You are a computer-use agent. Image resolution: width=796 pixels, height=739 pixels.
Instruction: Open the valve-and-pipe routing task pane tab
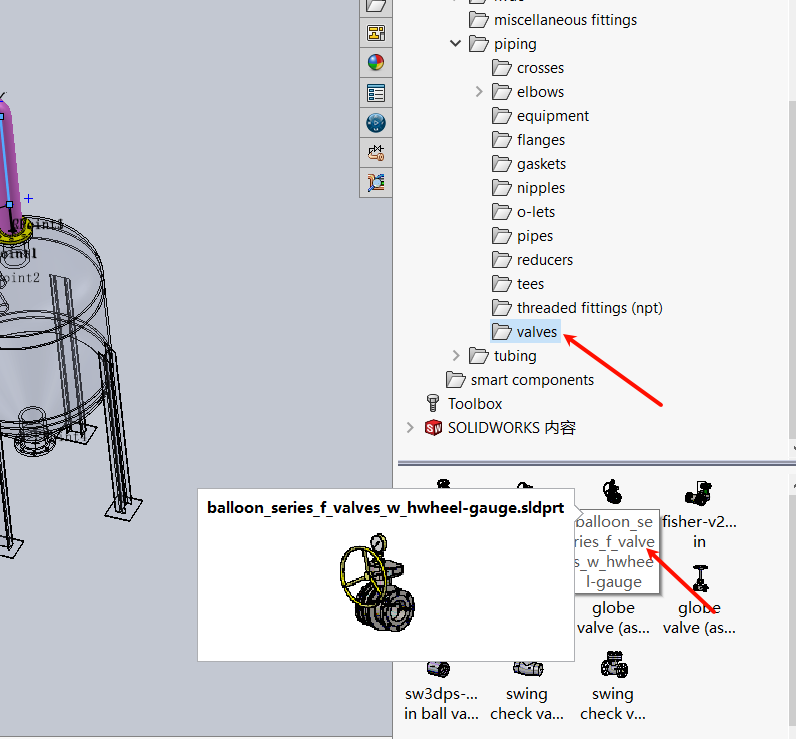pyautogui.click(x=376, y=152)
